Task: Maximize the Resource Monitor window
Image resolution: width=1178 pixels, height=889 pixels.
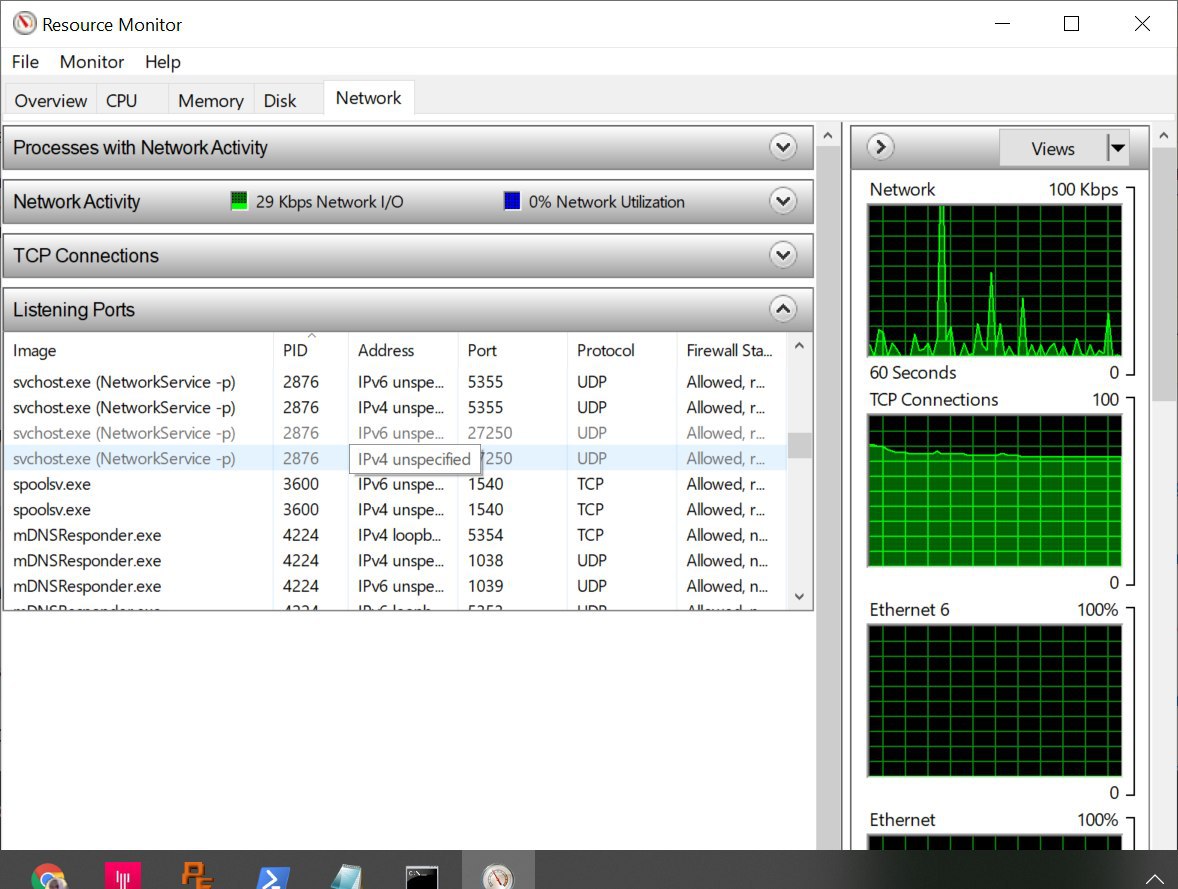Action: pyautogui.click(x=1071, y=24)
